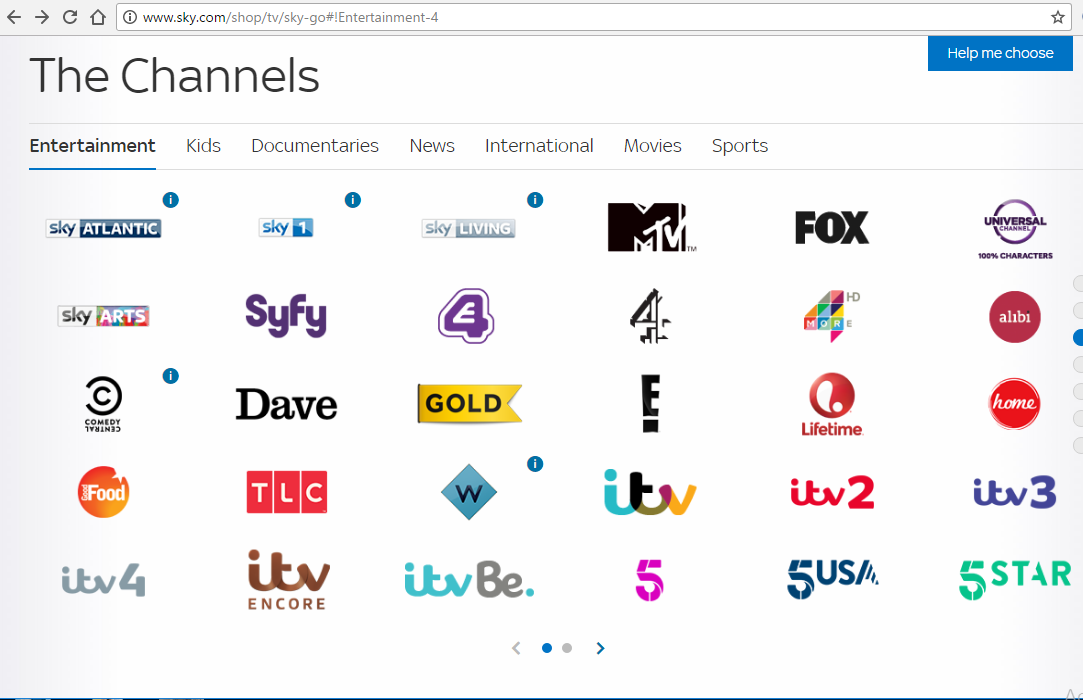Viewport: 1083px width, 700px height.
Task: Choose the Universal Channel logo
Action: click(1015, 229)
